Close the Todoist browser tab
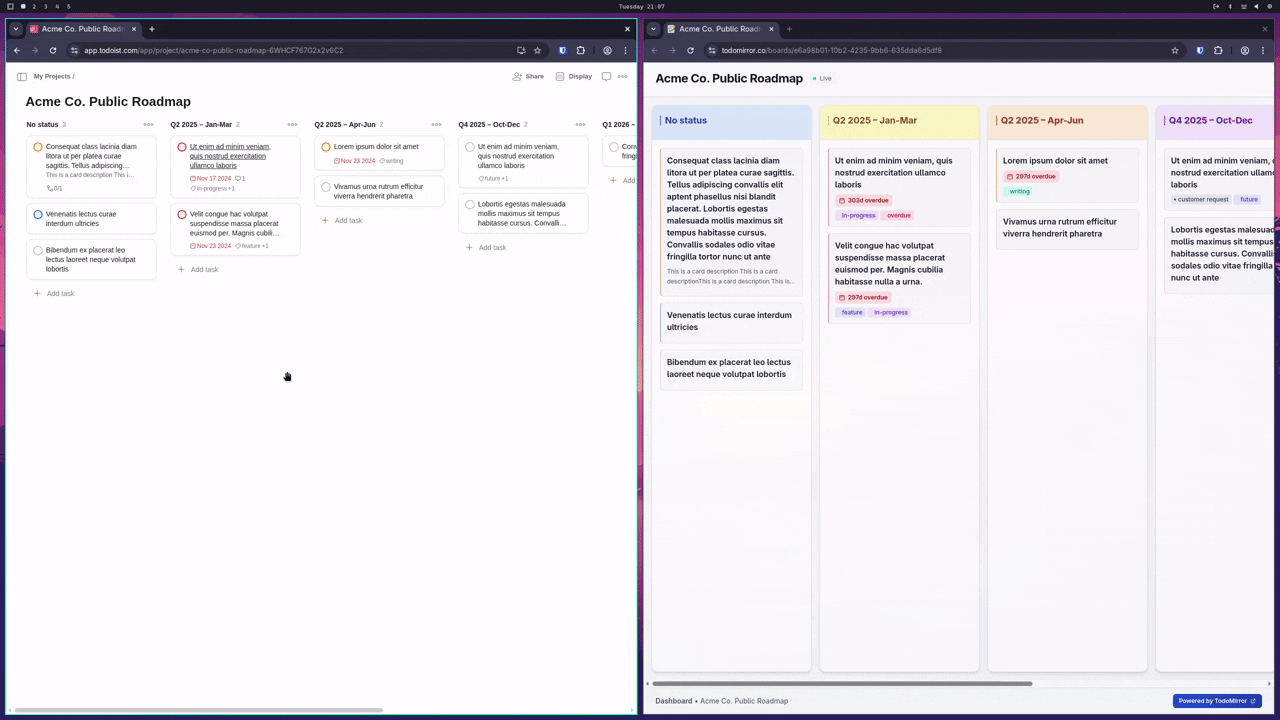The width and height of the screenshot is (1280, 720). pyautogui.click(x=133, y=29)
